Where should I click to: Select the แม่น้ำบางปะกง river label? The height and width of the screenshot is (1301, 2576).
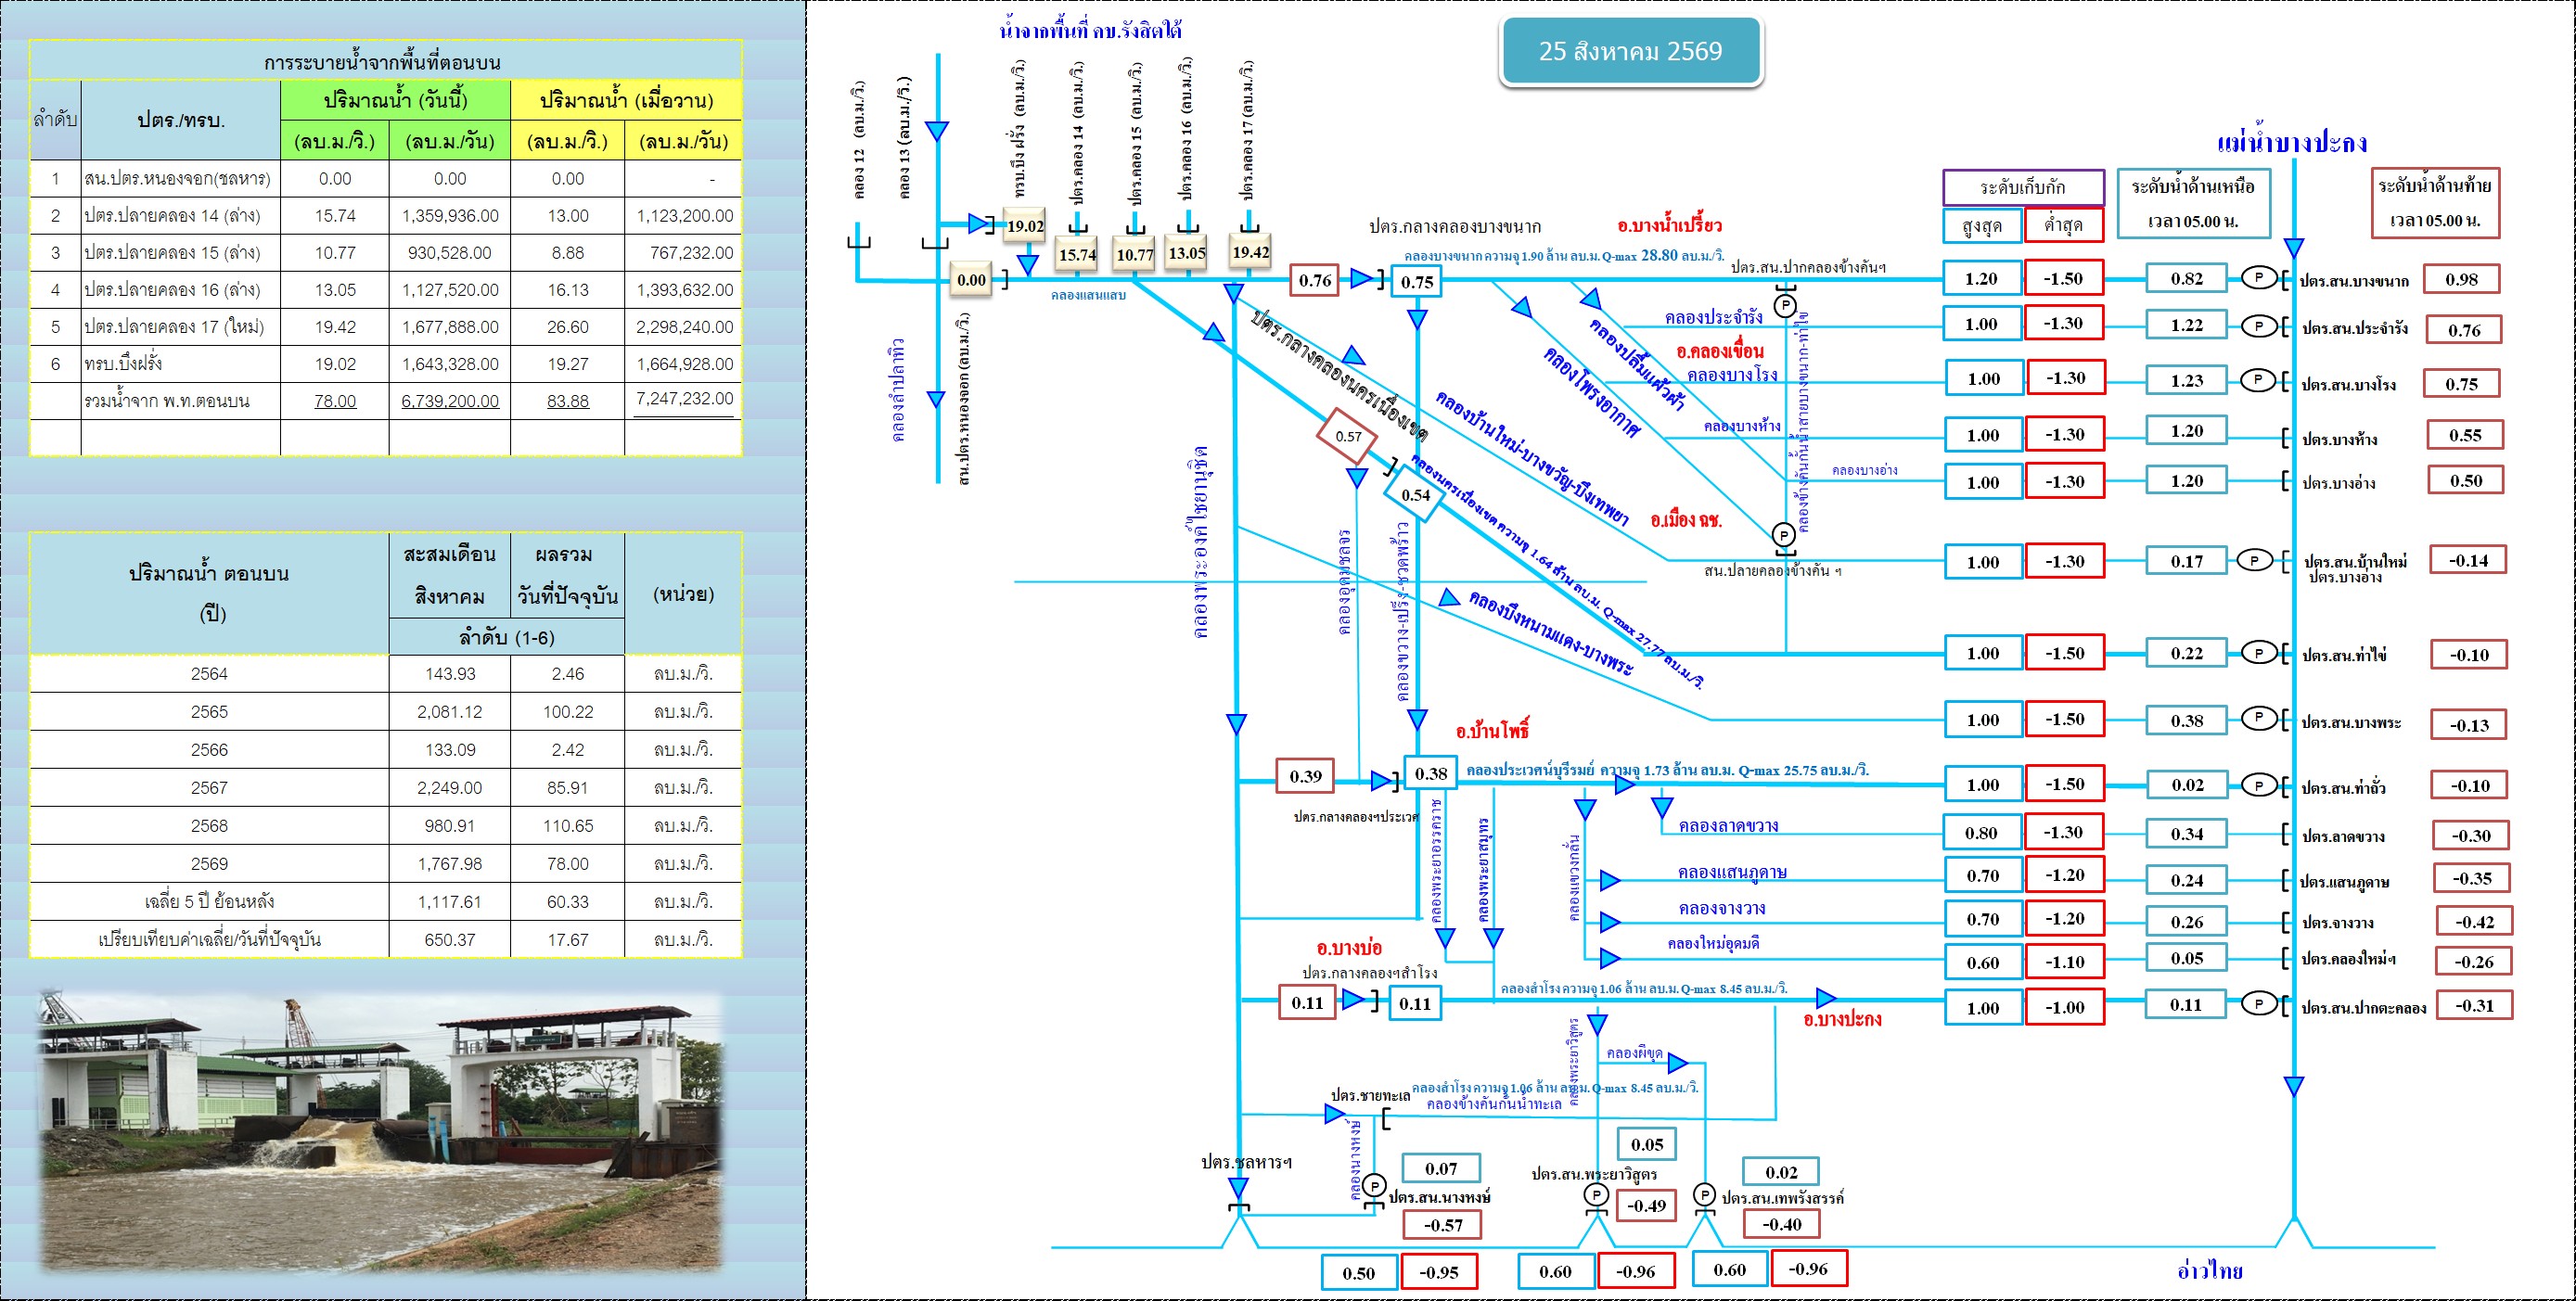[2291, 142]
